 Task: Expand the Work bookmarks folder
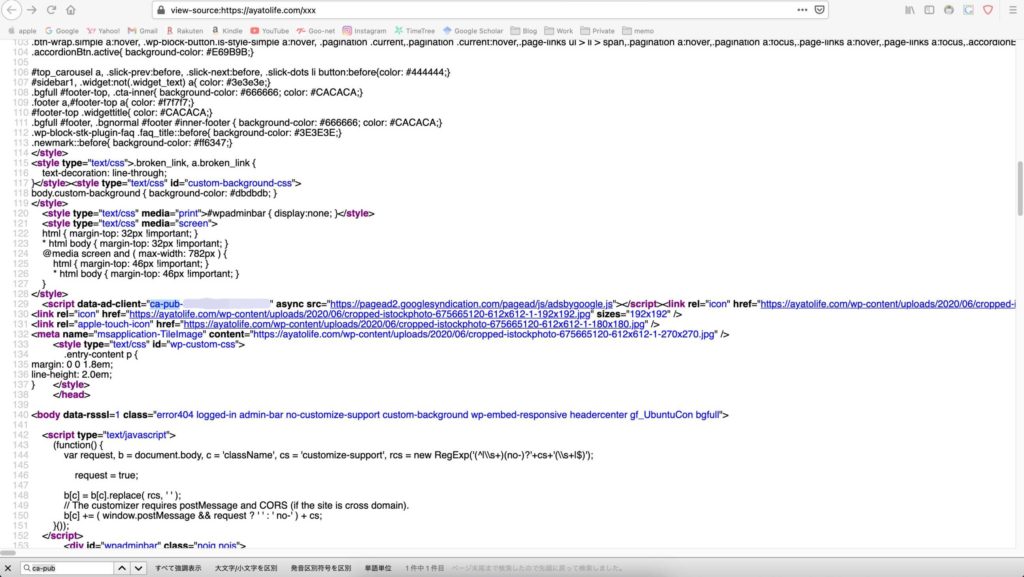pos(559,31)
